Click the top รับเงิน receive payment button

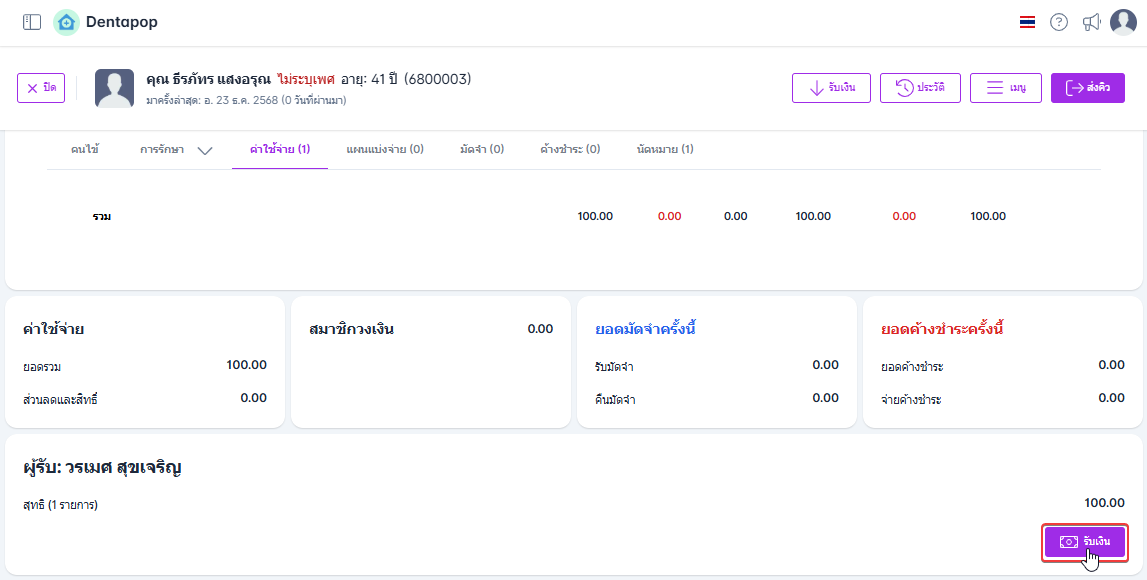click(x=831, y=88)
